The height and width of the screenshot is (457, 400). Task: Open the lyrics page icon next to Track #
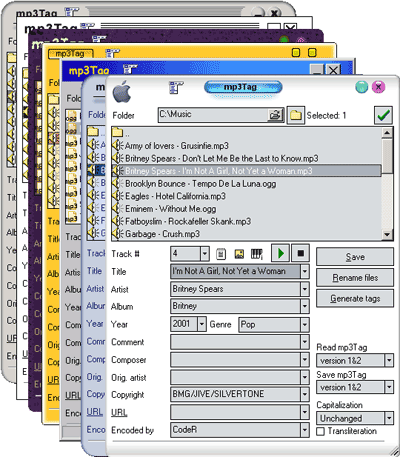[221, 254]
